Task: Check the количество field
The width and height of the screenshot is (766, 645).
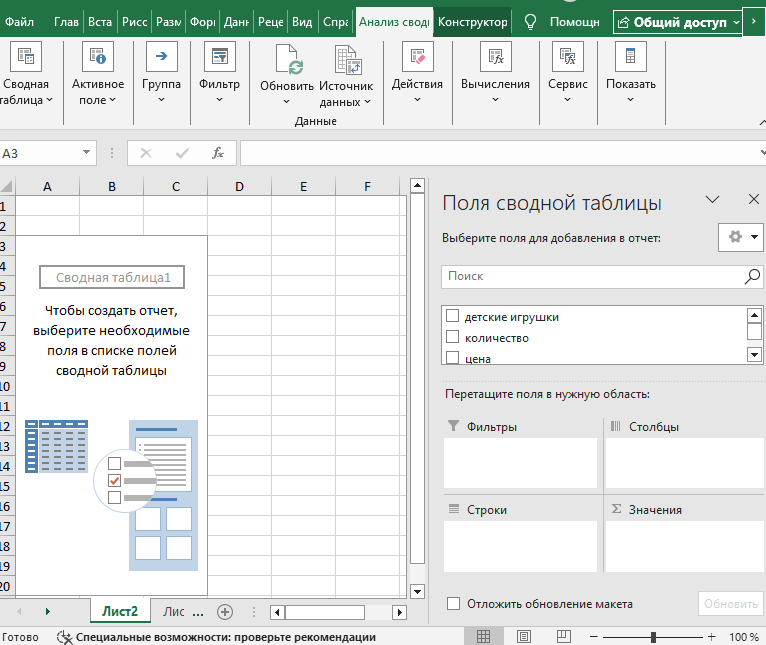Action: click(452, 337)
